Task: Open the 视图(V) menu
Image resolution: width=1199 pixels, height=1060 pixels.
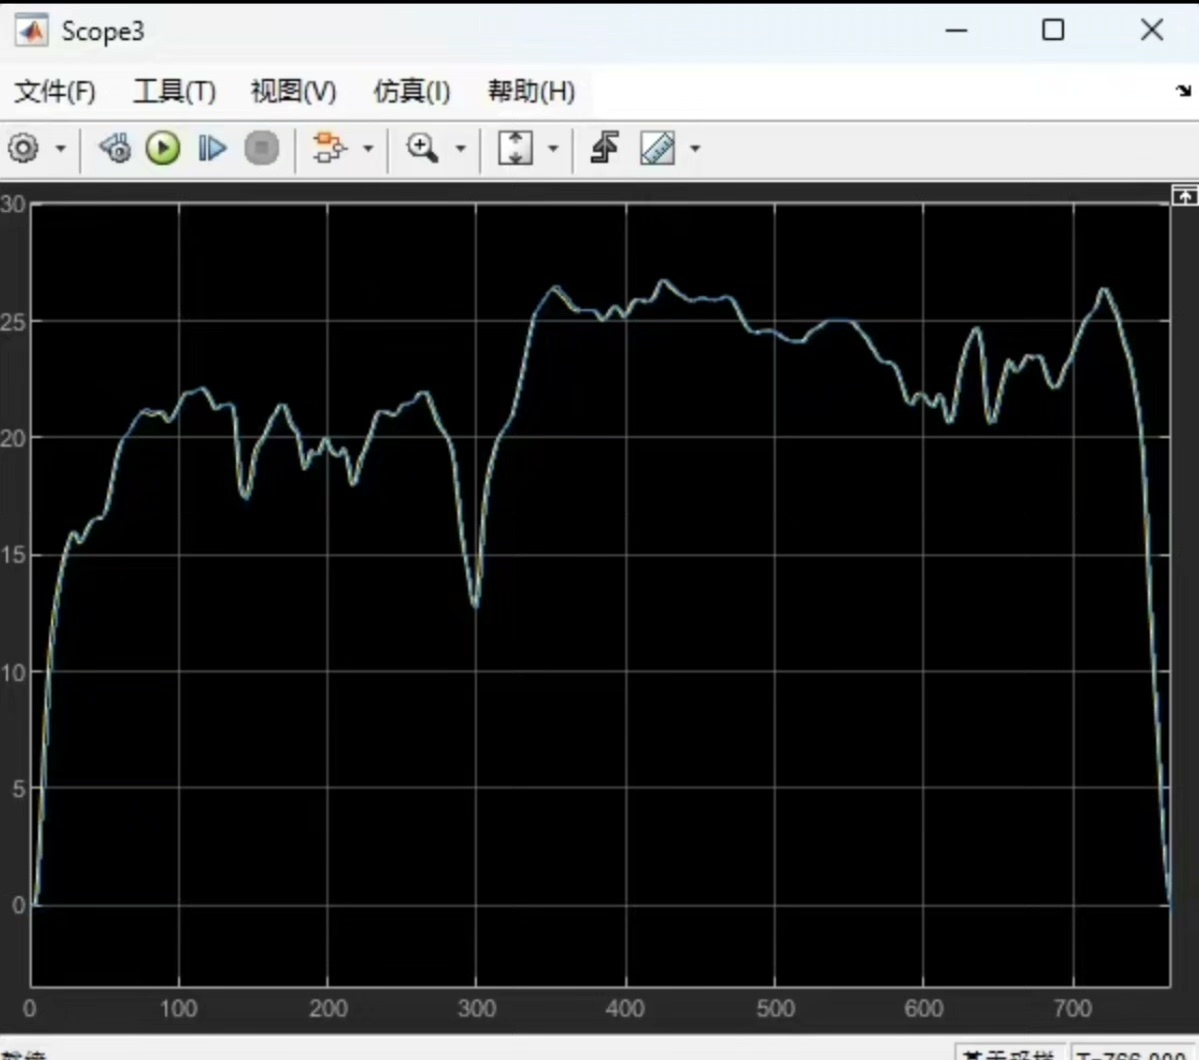Action: tap(294, 91)
